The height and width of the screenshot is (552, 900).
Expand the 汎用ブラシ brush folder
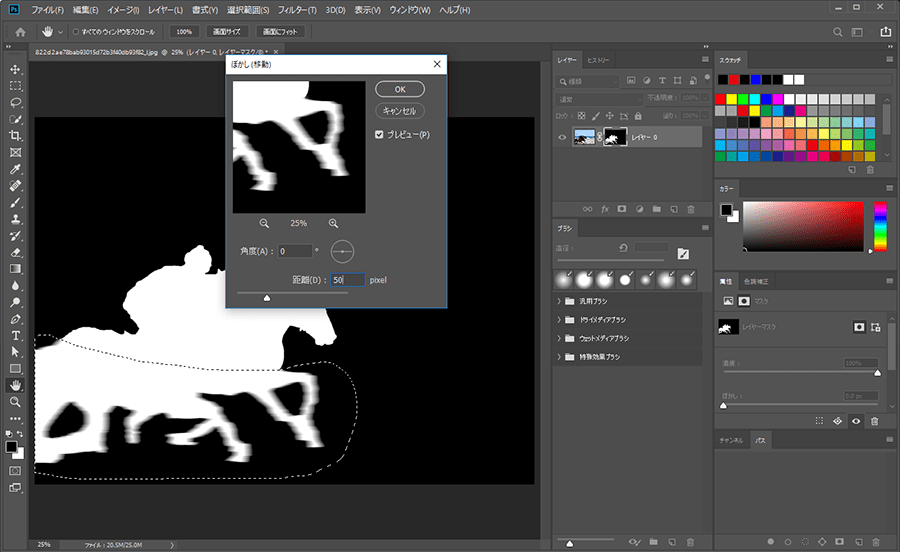click(x=560, y=301)
